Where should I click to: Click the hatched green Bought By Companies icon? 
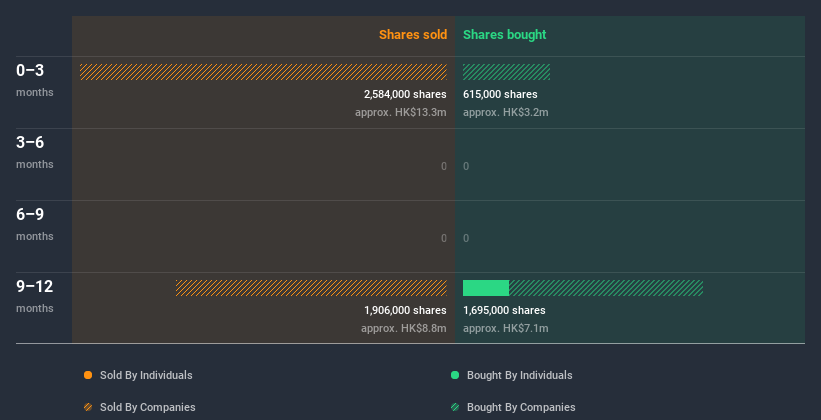455,407
